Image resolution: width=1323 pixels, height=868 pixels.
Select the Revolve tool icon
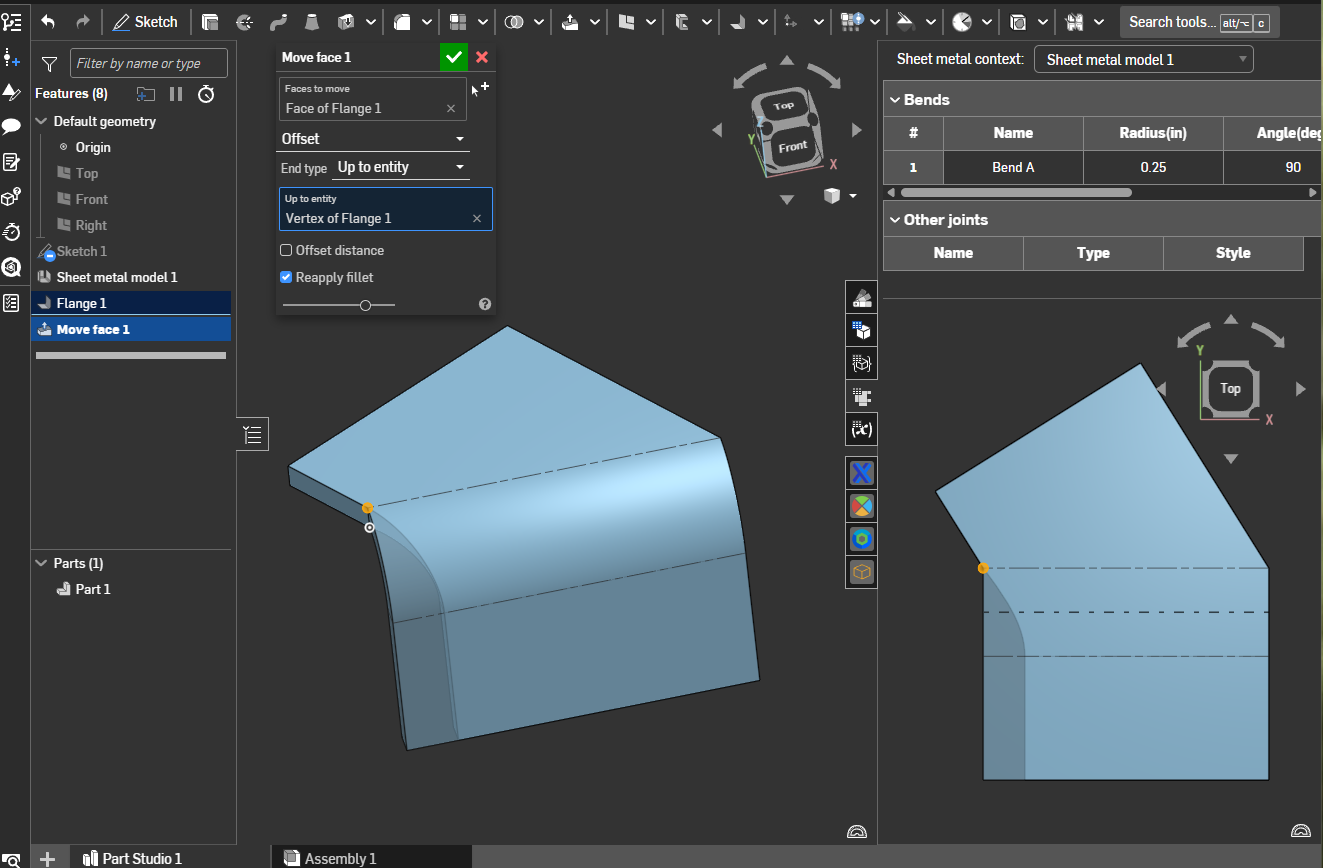click(245, 21)
